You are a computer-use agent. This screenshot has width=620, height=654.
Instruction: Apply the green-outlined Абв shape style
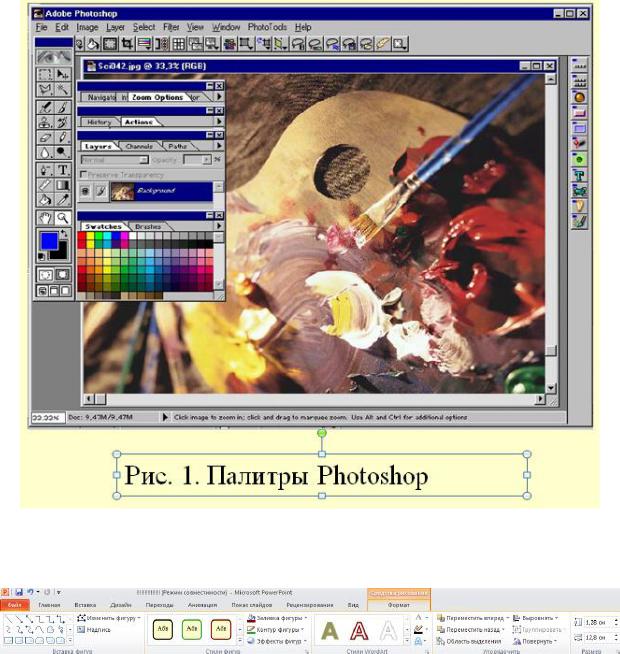(x=192, y=629)
